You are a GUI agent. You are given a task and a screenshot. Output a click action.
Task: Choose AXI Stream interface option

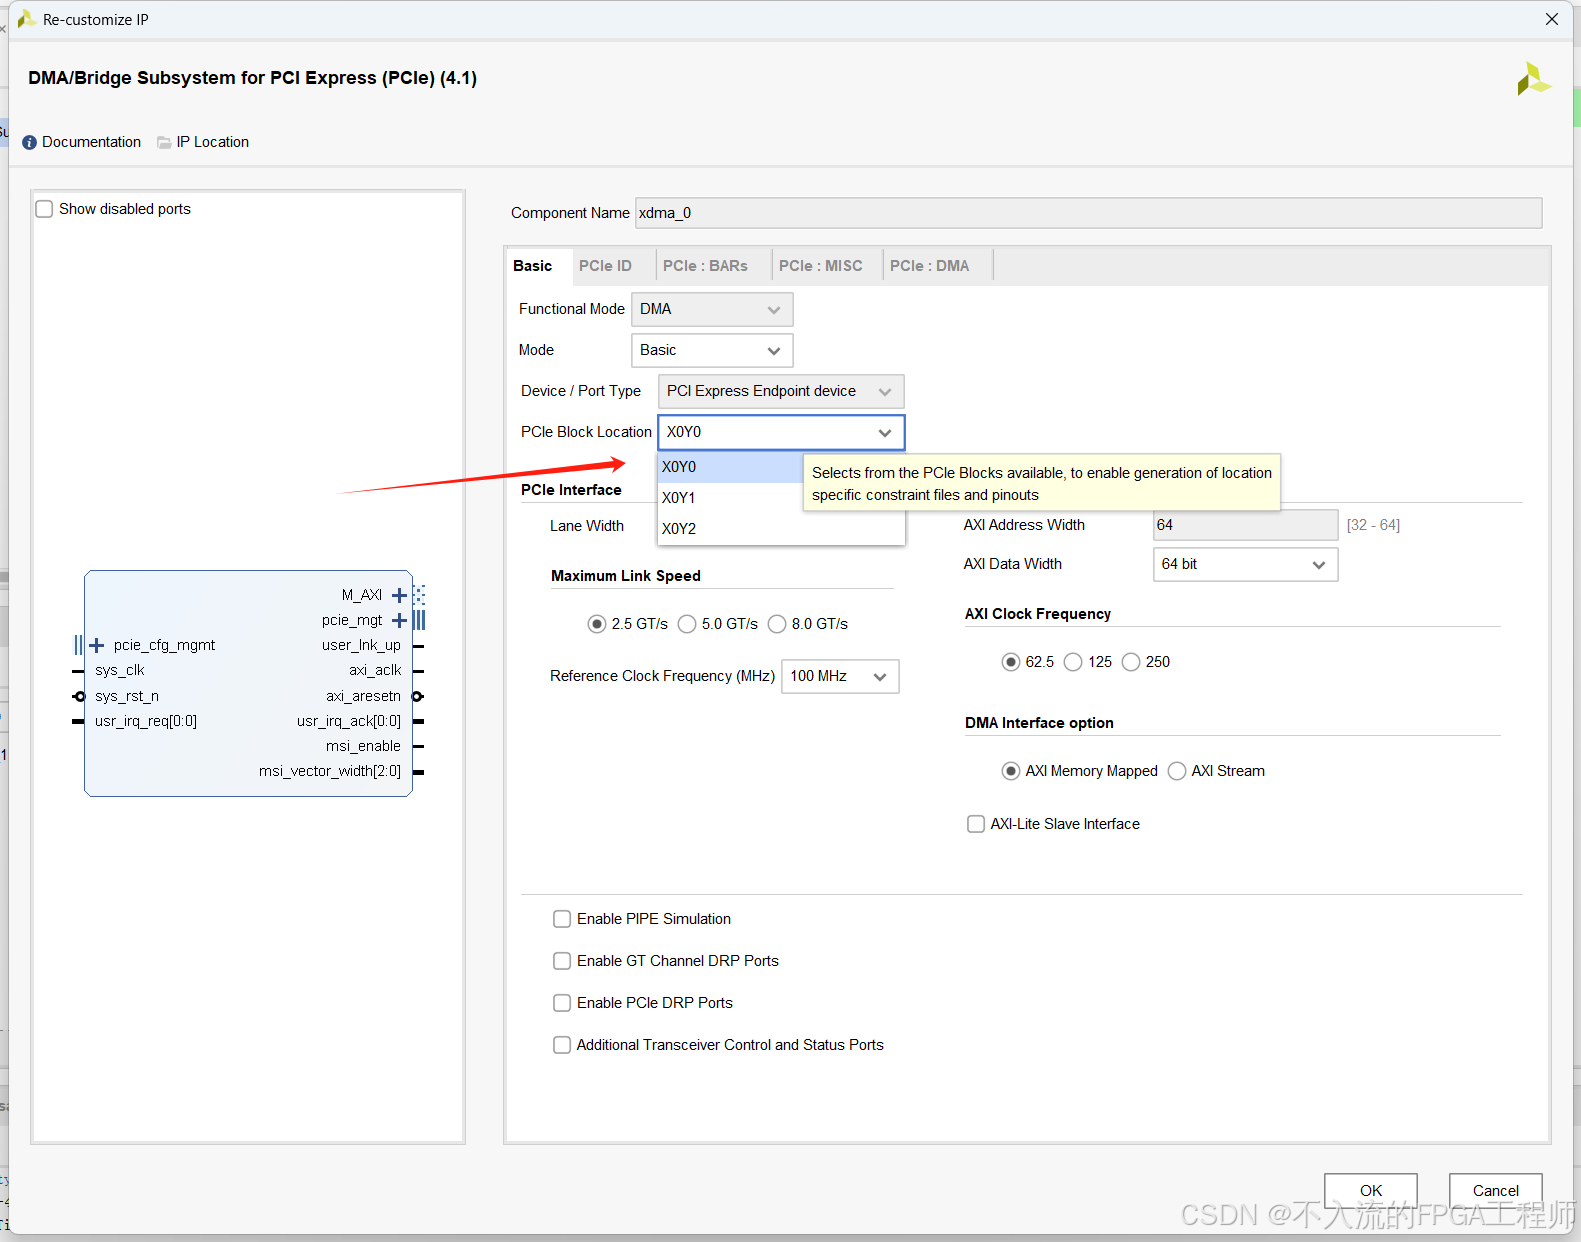tap(1177, 771)
